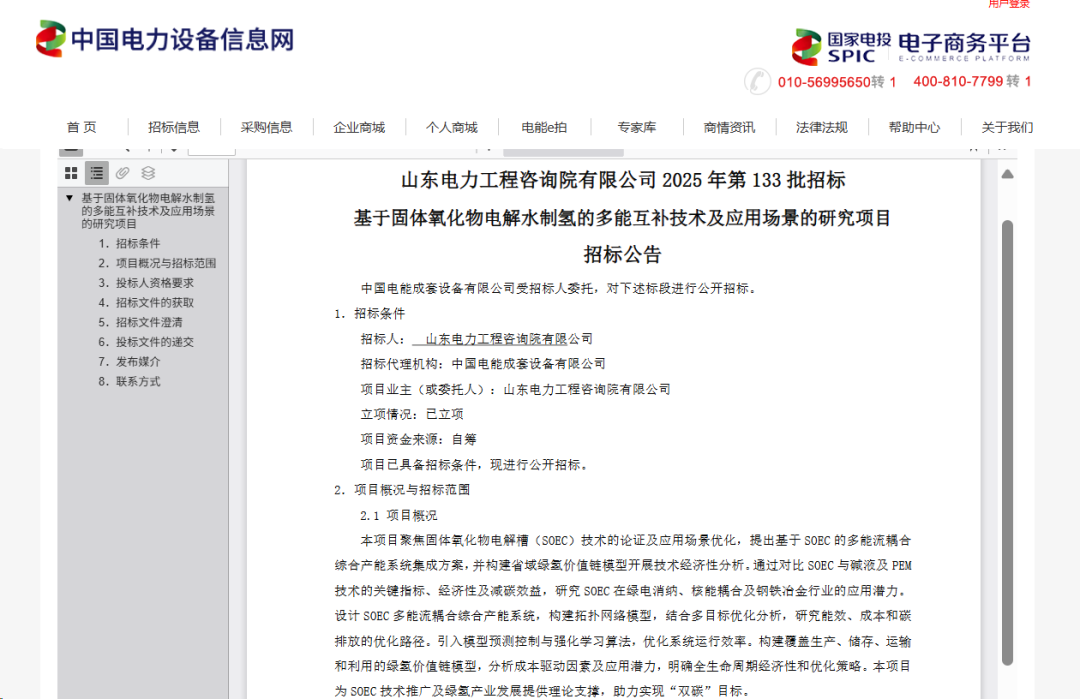The height and width of the screenshot is (699, 1080).
Task: Open 帮助中心 navigation item
Action: tap(914, 127)
